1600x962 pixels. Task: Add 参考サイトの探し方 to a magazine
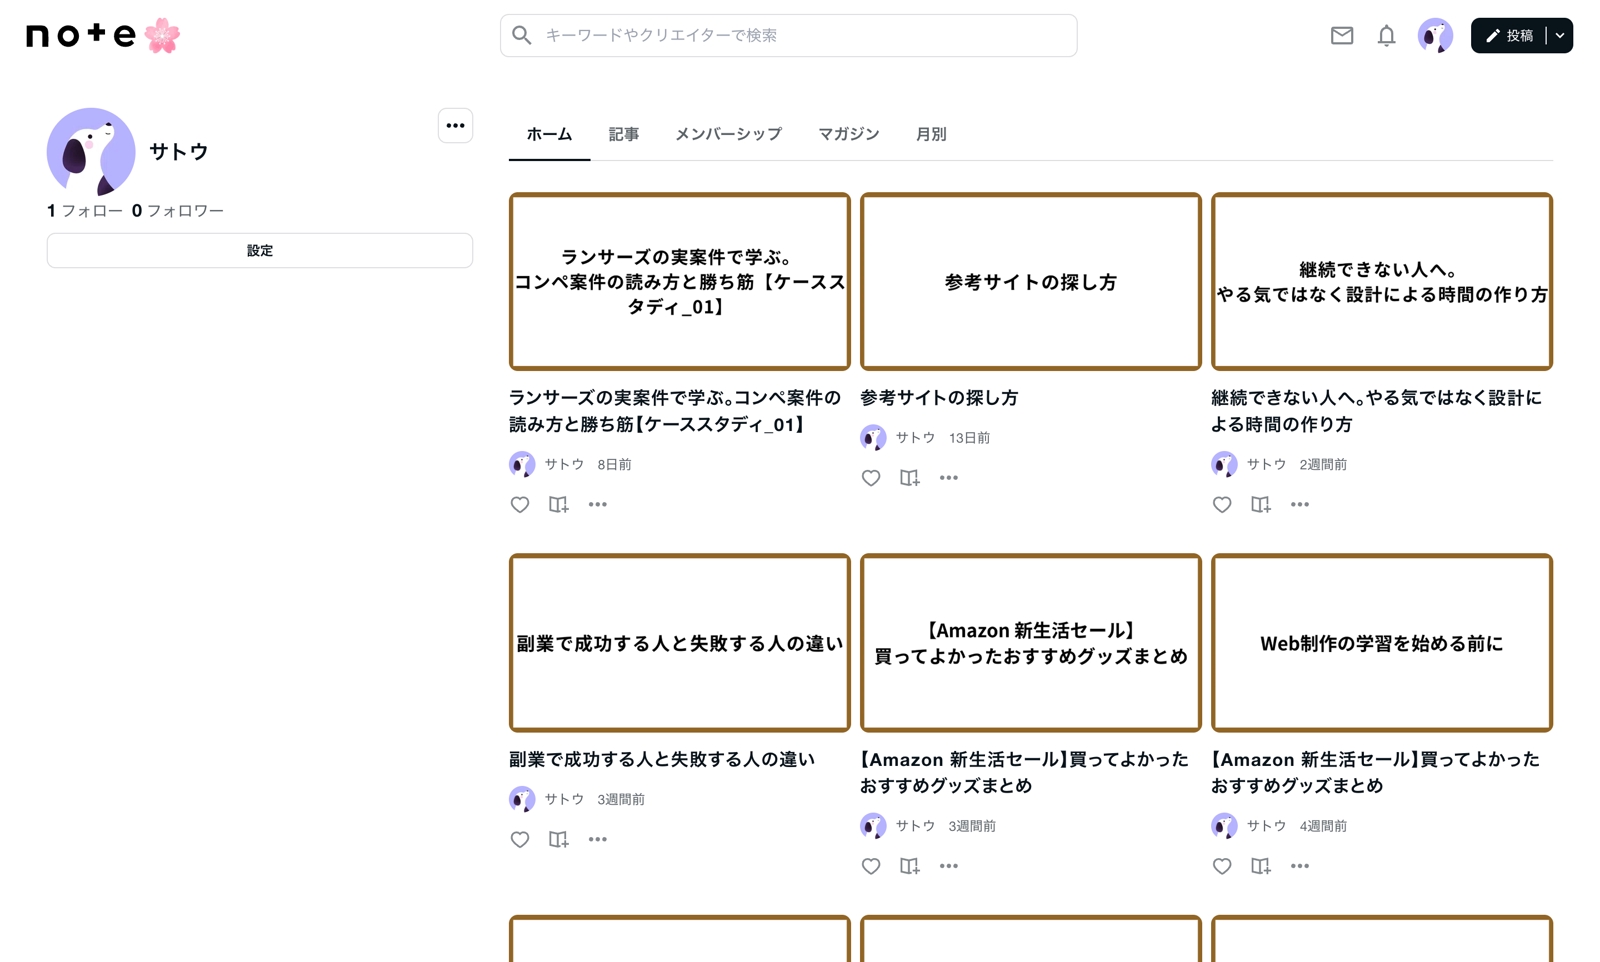909,478
